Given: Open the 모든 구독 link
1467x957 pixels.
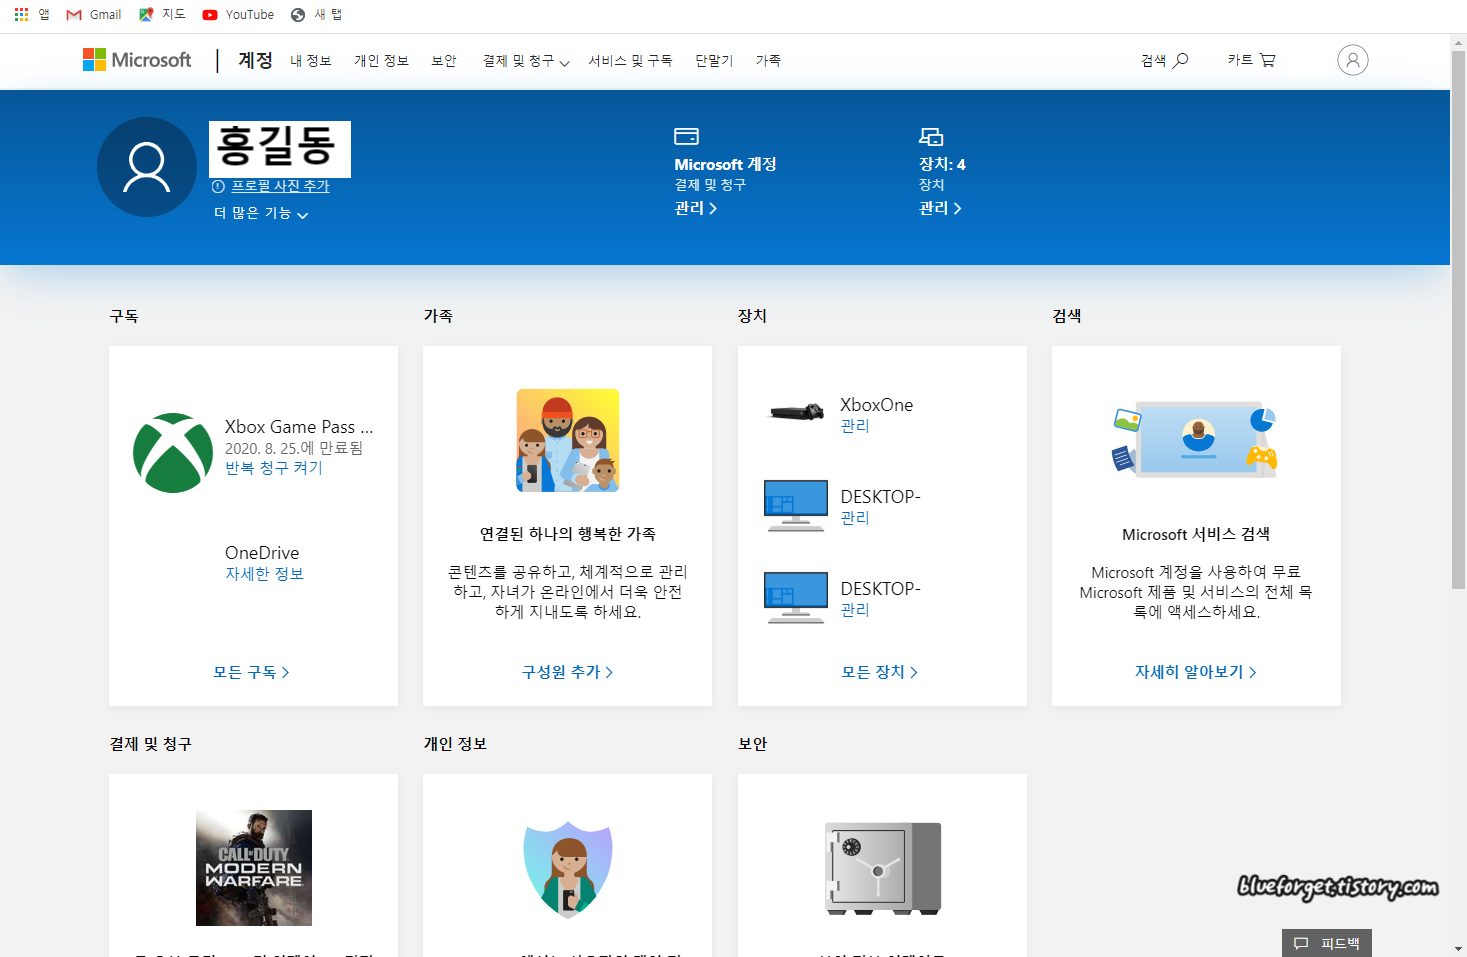Looking at the screenshot, I should click(251, 672).
